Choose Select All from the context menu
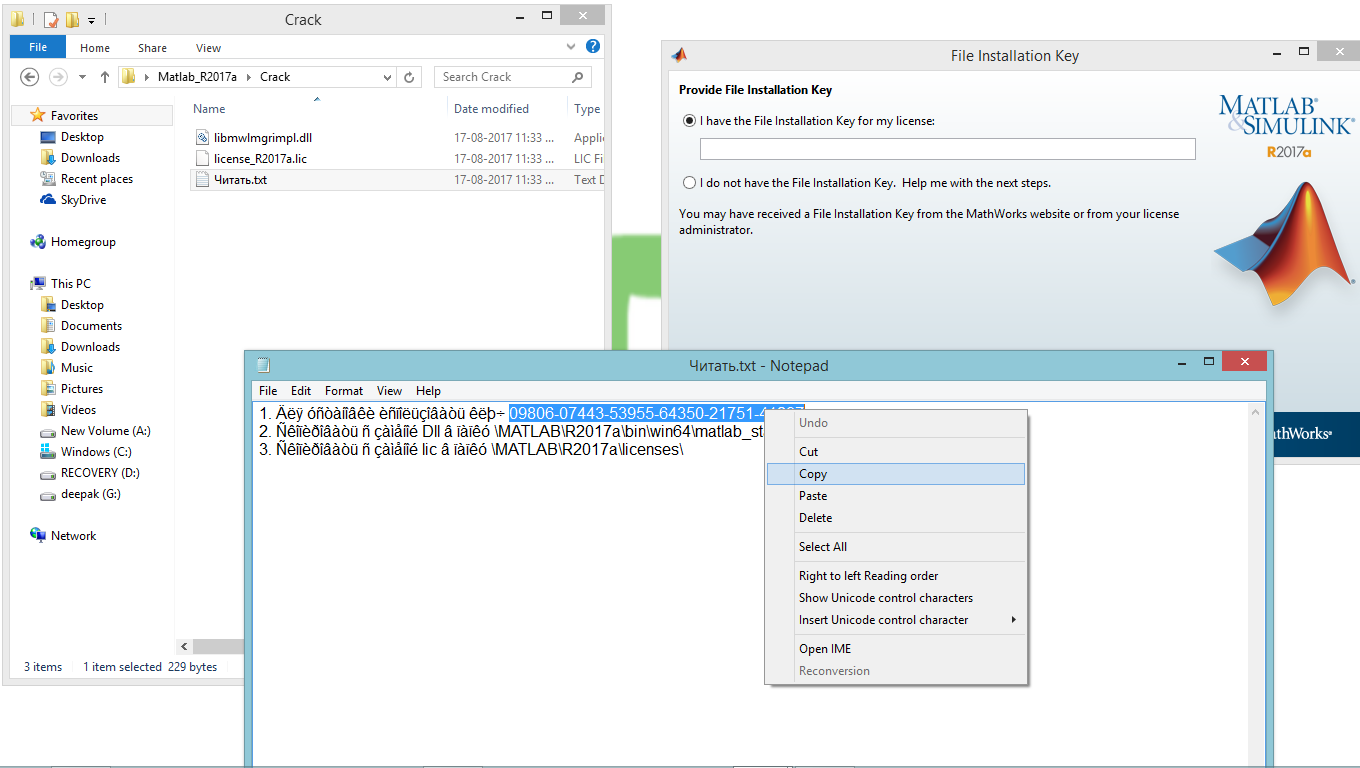The width and height of the screenshot is (1360, 768). (x=896, y=547)
